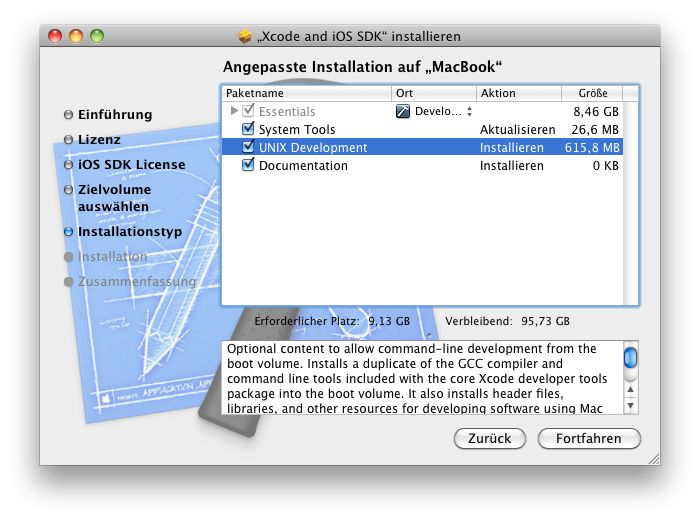Click the dimmed Zusammenfassung step

tap(137, 282)
